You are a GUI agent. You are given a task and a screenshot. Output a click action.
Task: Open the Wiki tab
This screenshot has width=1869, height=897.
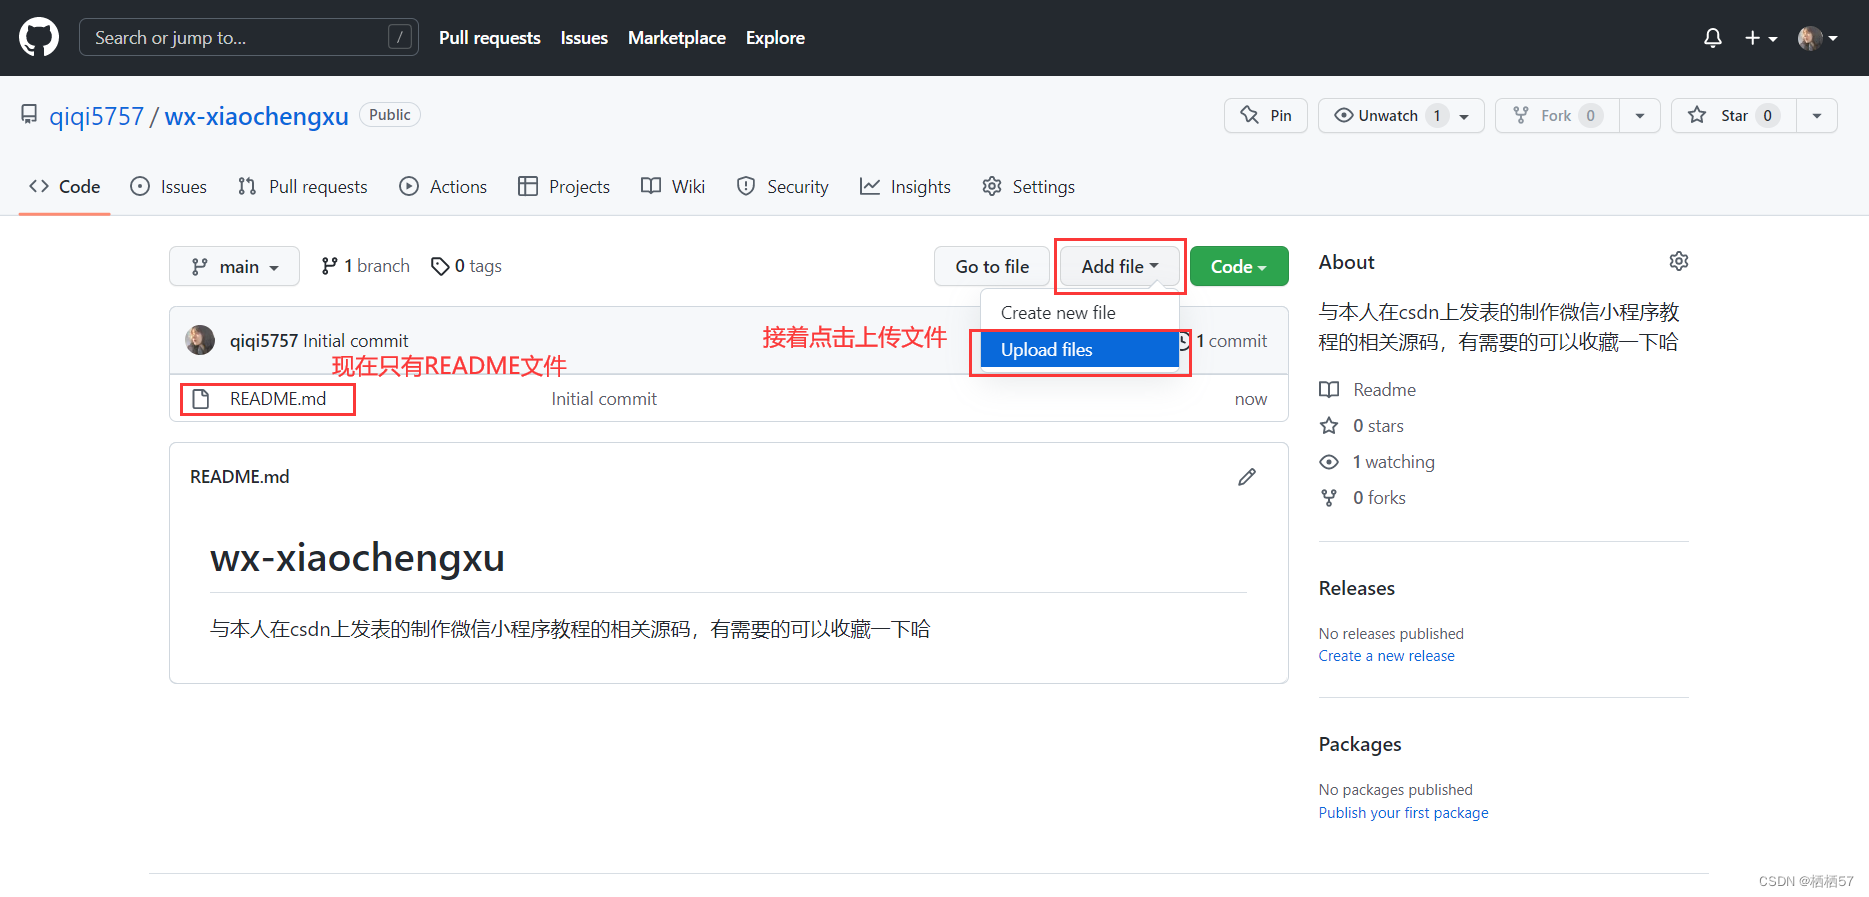pos(673,187)
